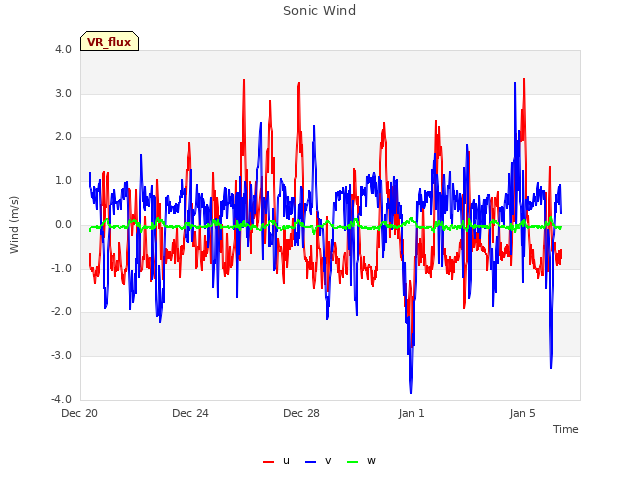Click the 1.0 y-axis label
The image size is (640, 480).
[x=63, y=180]
